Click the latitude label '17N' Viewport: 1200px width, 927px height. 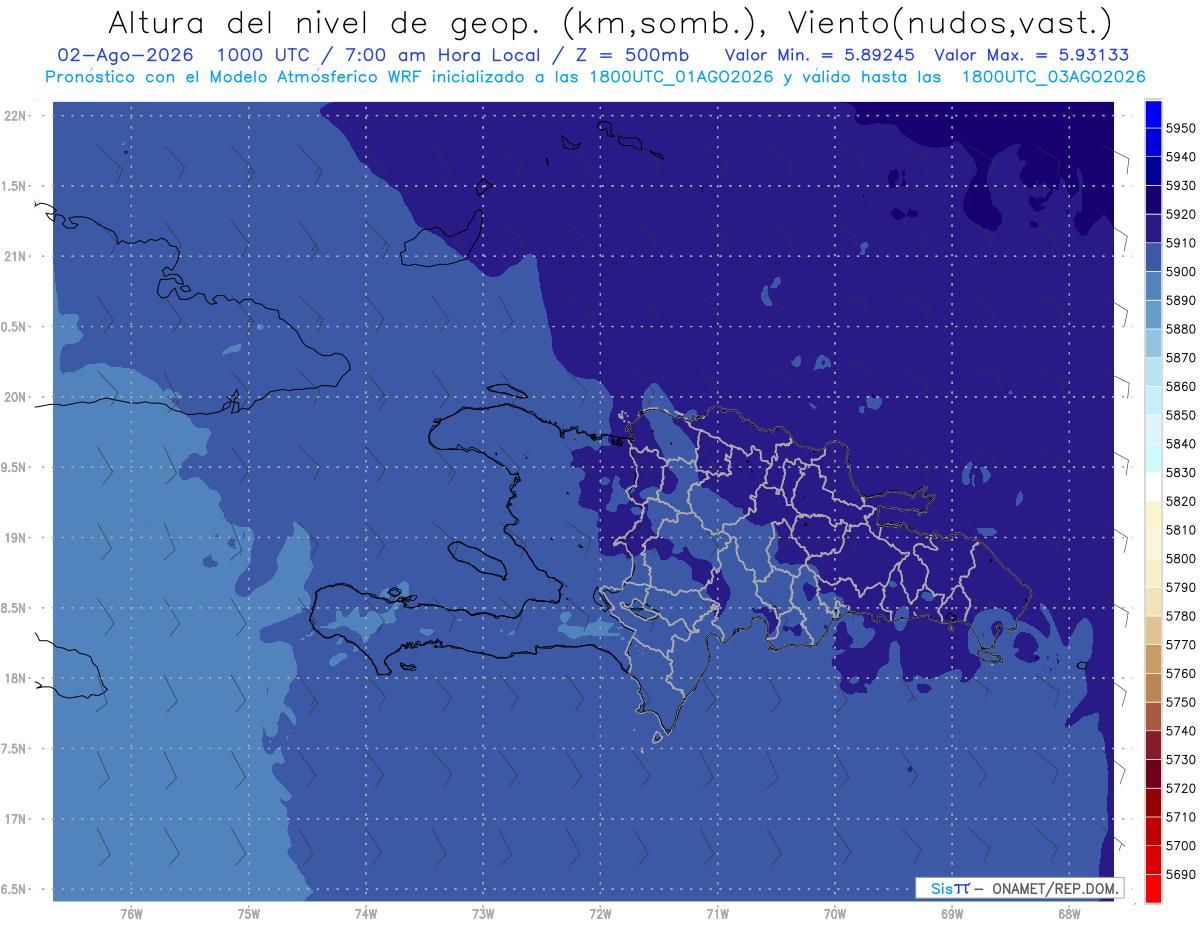click(x=15, y=819)
